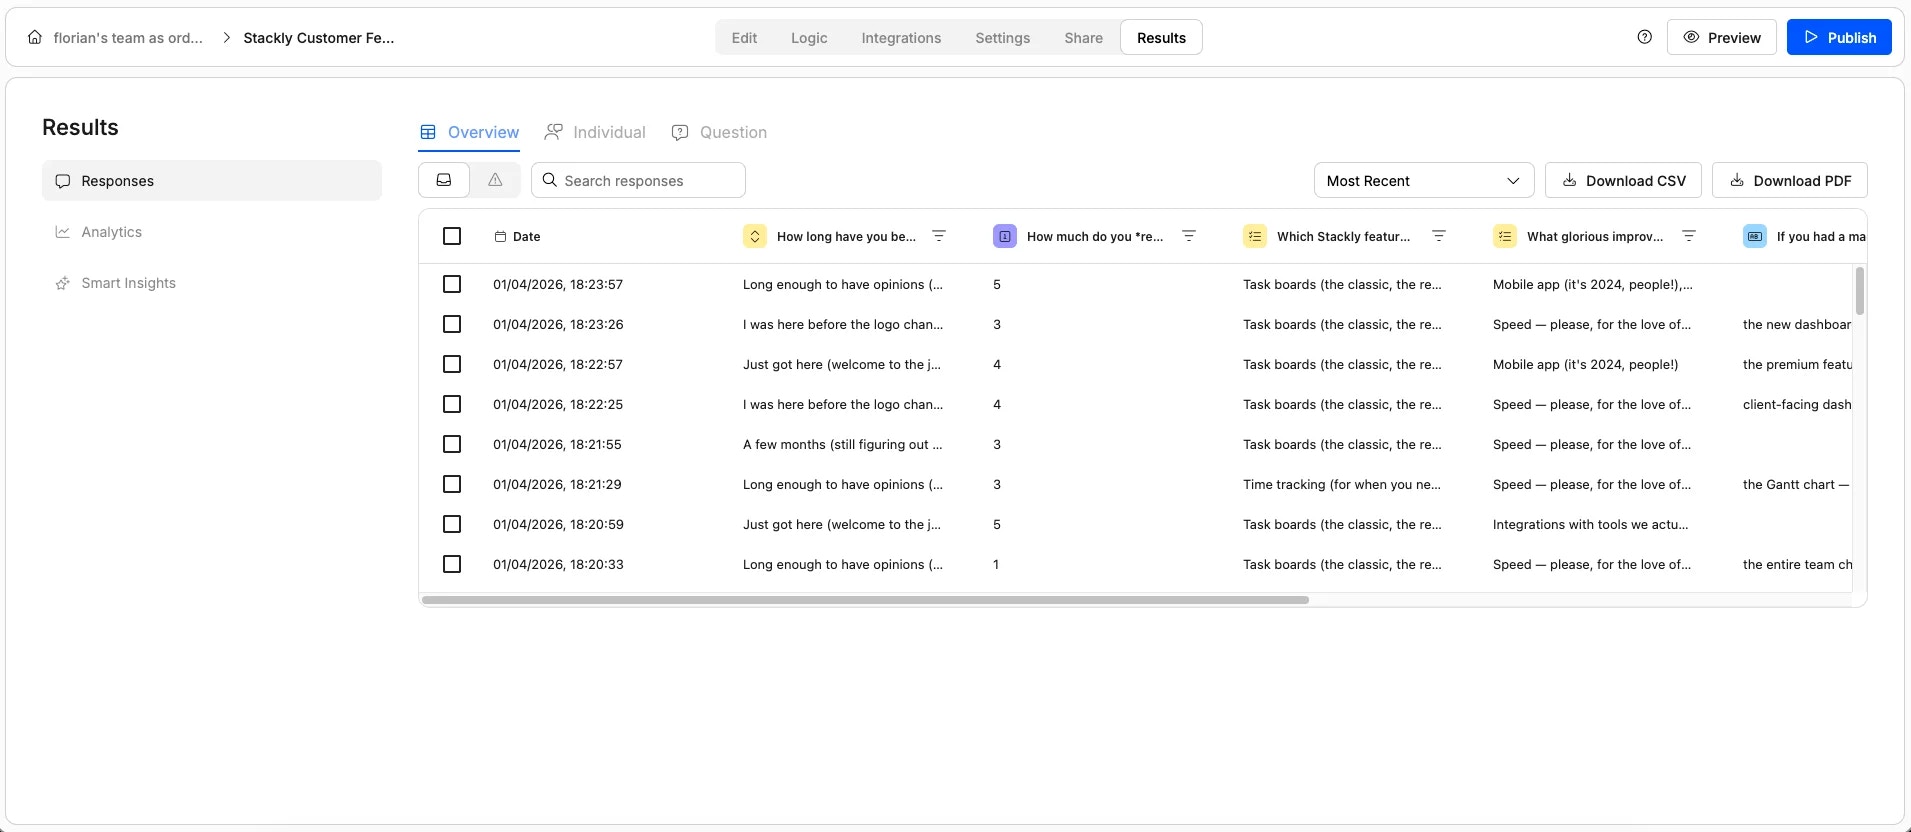Click the Download CSV button
The width and height of the screenshot is (1911, 832).
tap(1623, 180)
